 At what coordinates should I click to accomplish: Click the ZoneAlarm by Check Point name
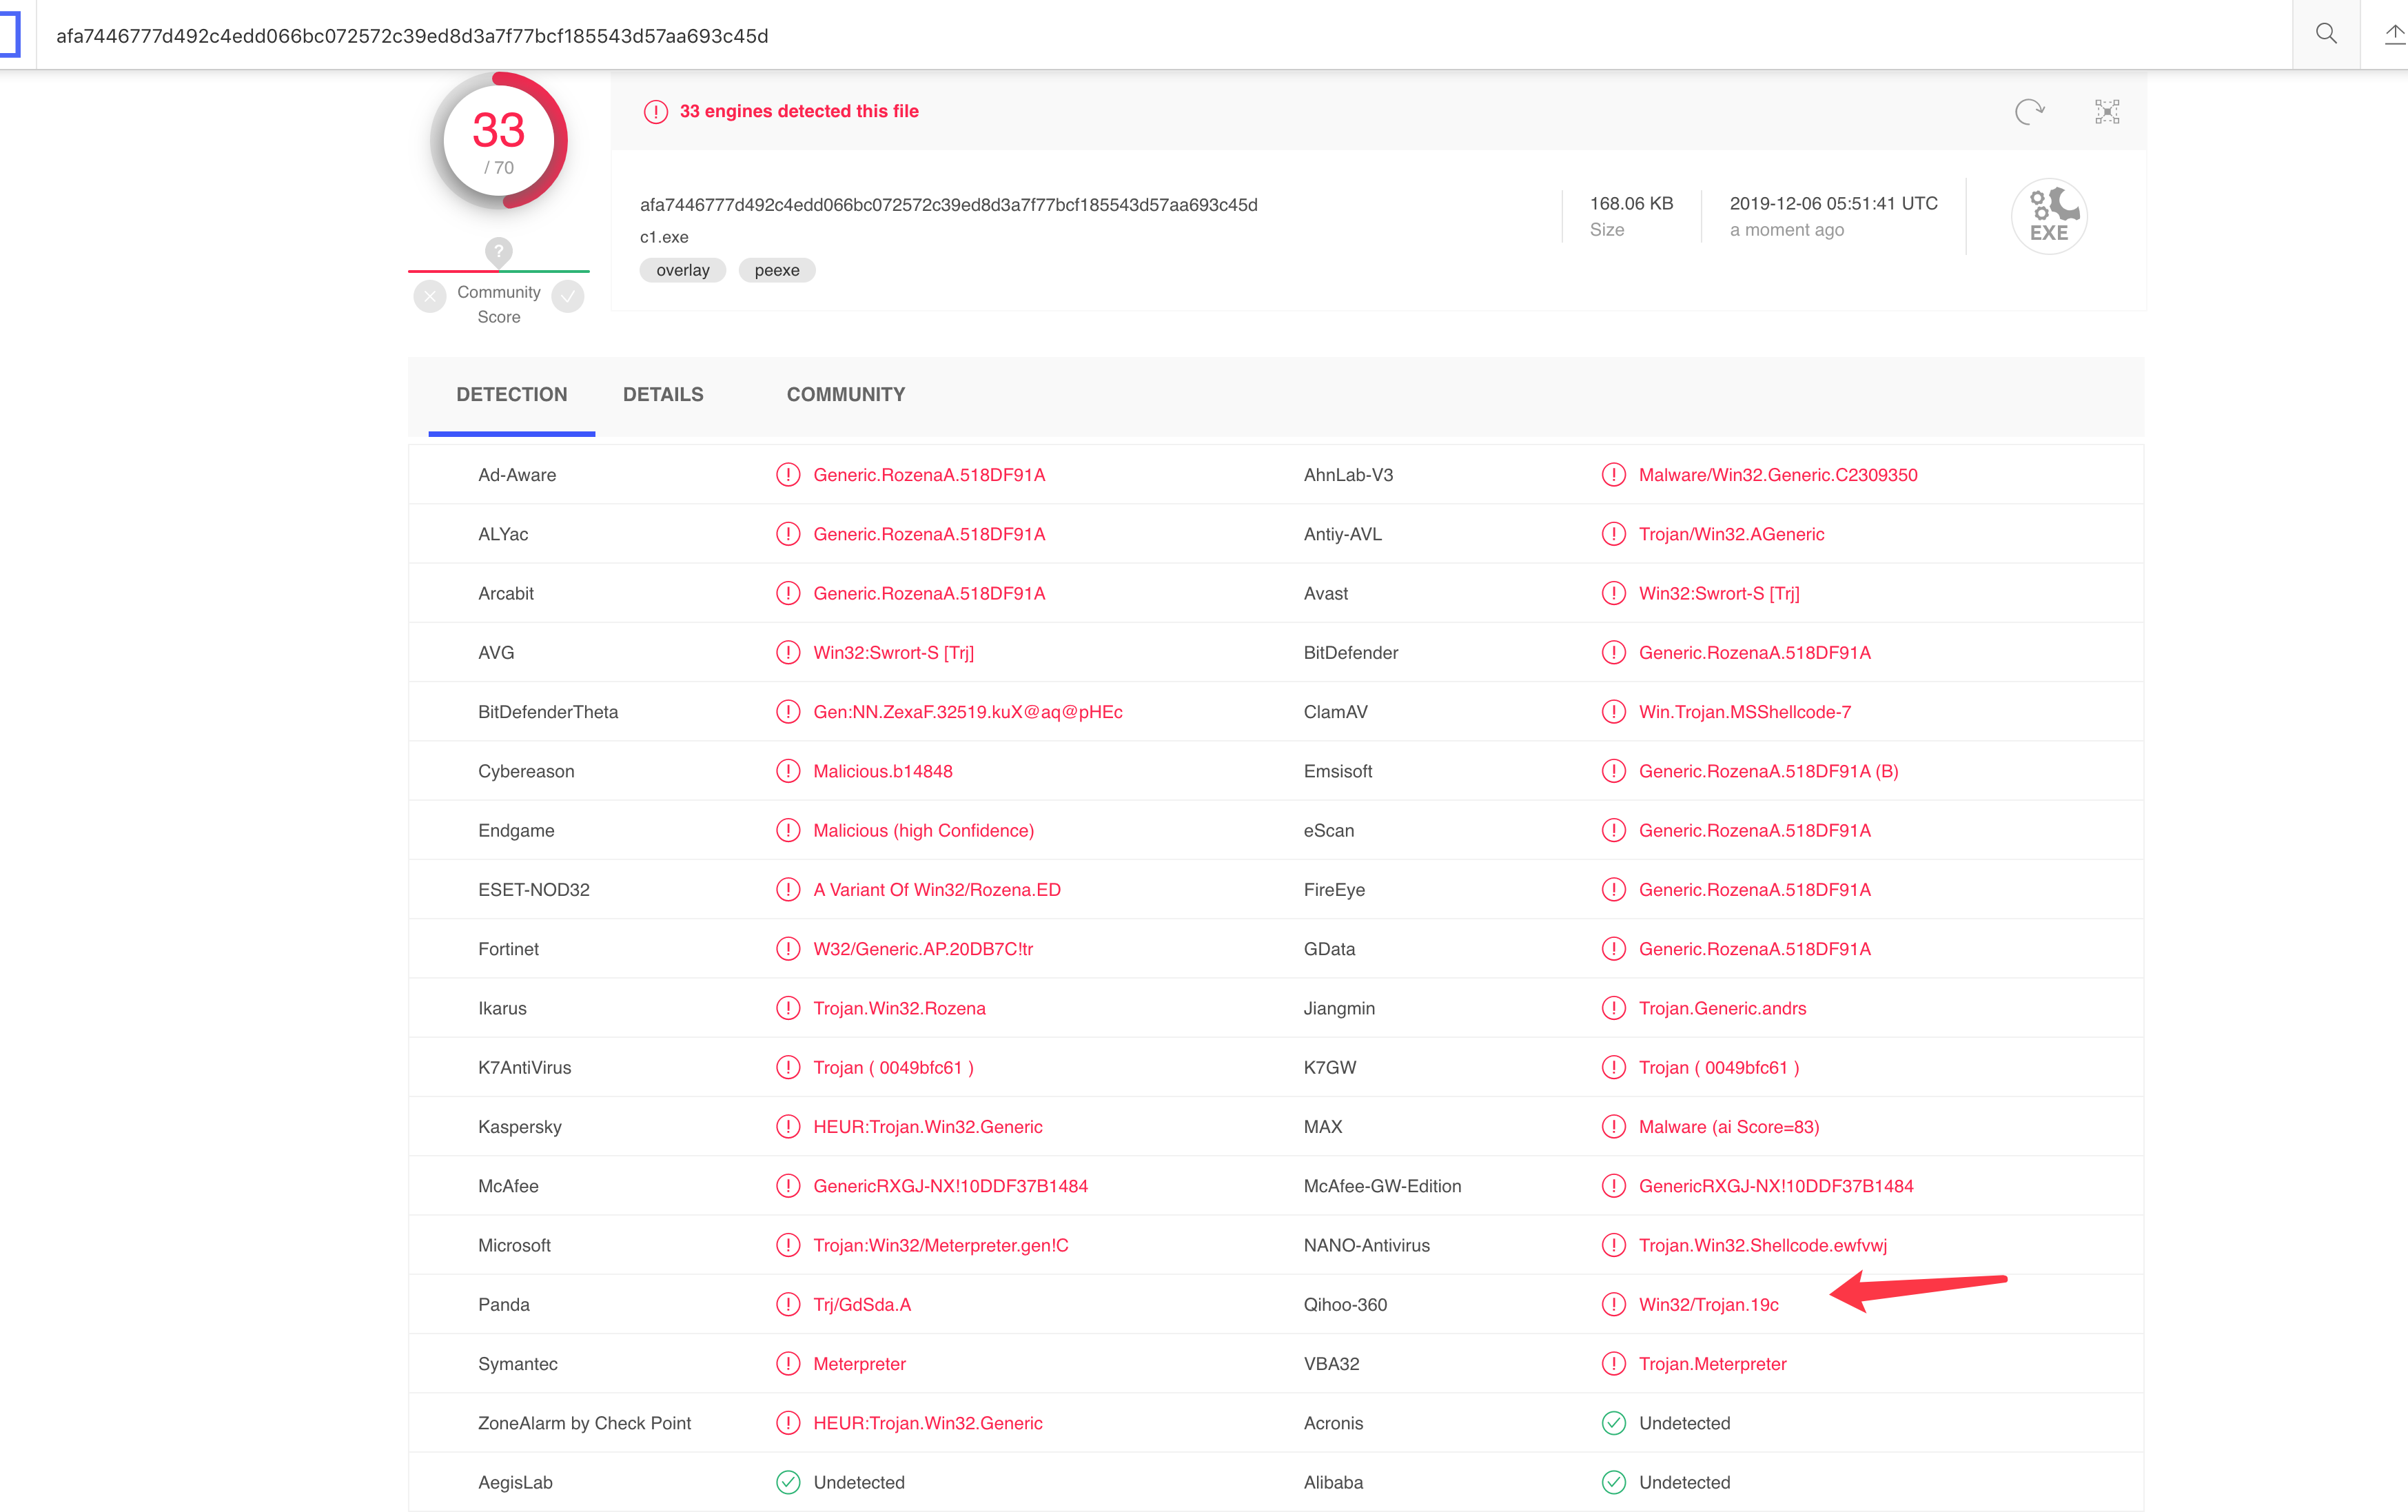584,1423
